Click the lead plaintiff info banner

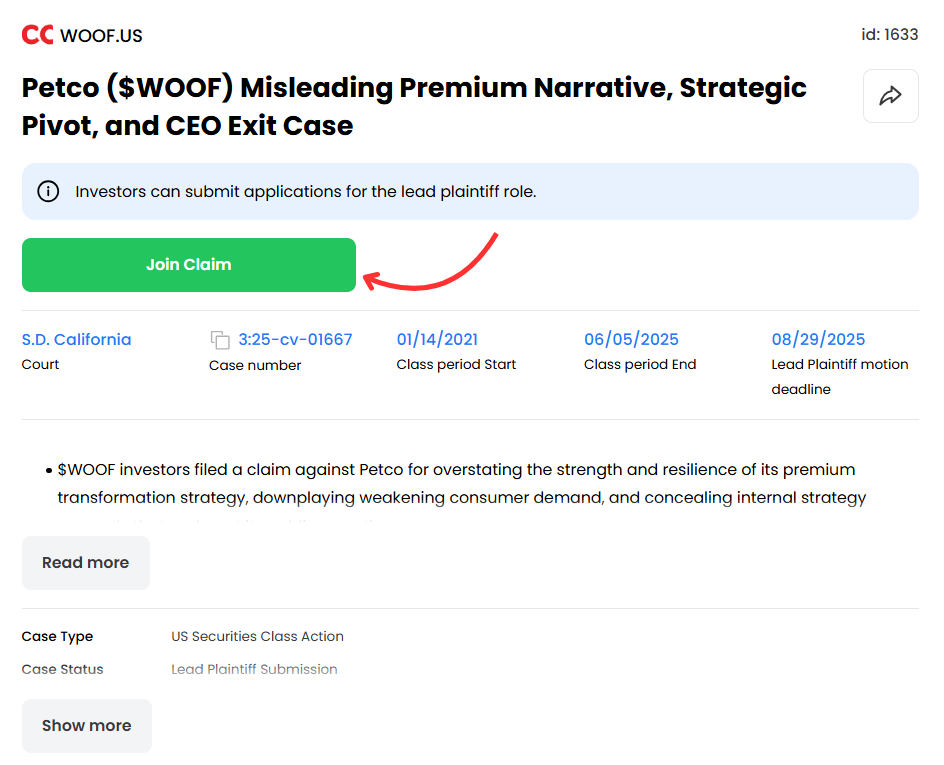pyautogui.click(x=470, y=191)
